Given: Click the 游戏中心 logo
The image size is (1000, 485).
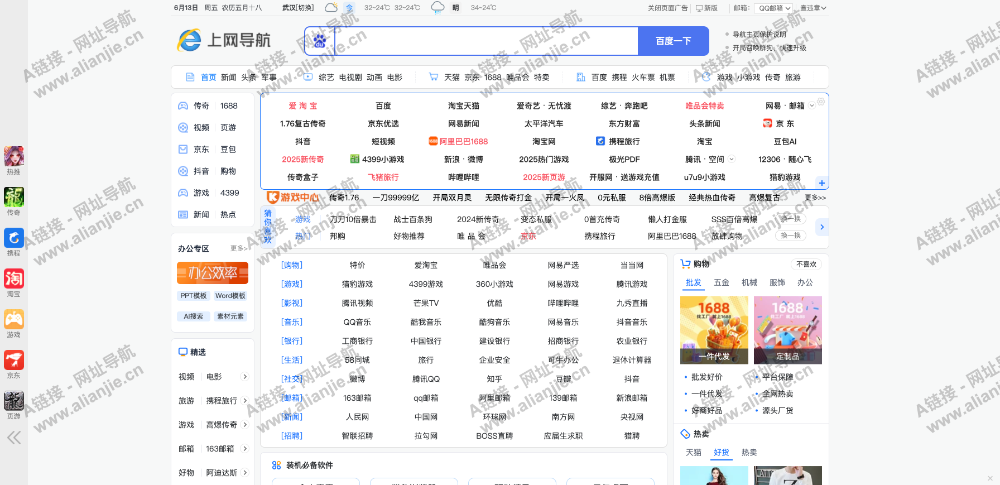Looking at the screenshot, I should tap(293, 198).
